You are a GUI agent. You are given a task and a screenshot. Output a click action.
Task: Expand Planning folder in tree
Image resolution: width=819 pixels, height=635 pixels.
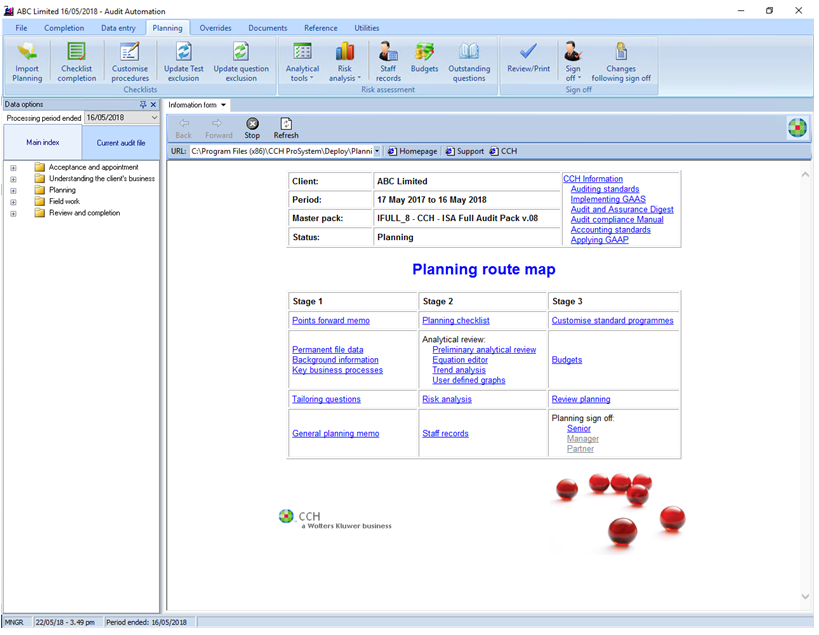[13, 191]
